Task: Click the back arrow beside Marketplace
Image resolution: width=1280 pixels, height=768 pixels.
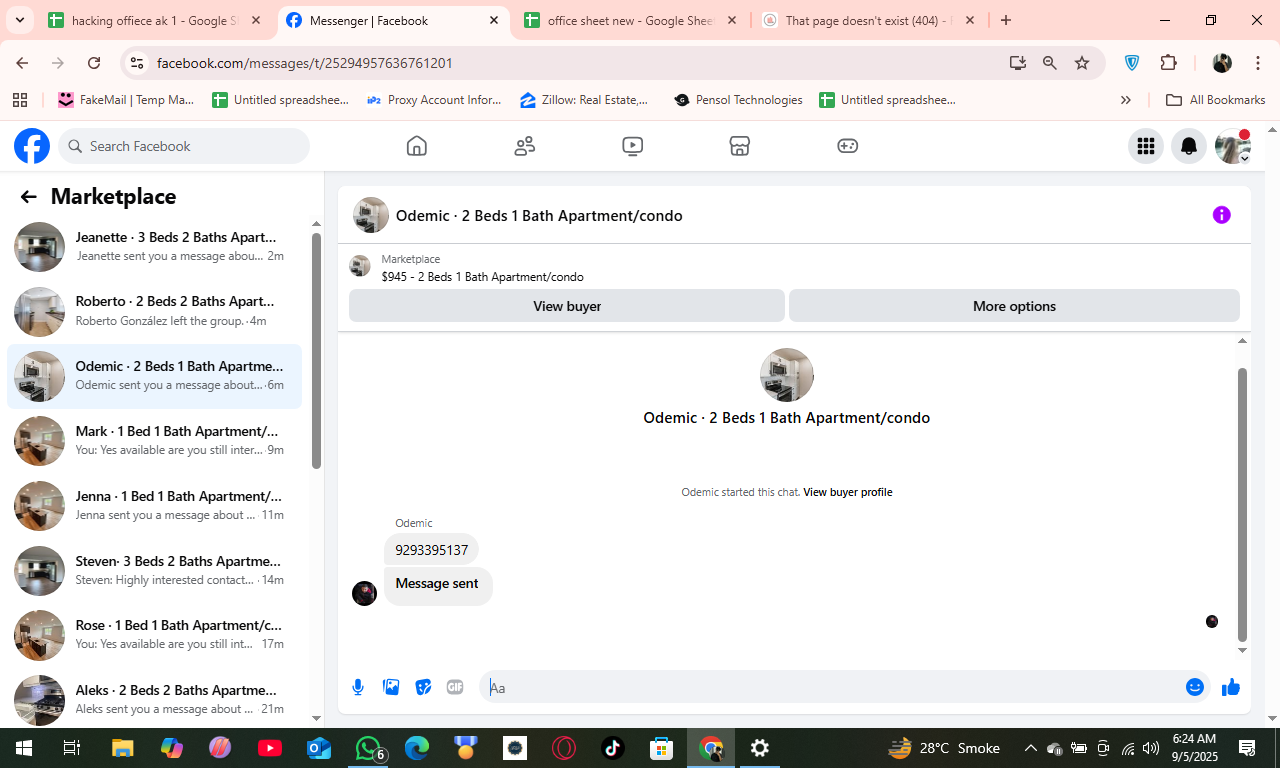Action: [28, 197]
